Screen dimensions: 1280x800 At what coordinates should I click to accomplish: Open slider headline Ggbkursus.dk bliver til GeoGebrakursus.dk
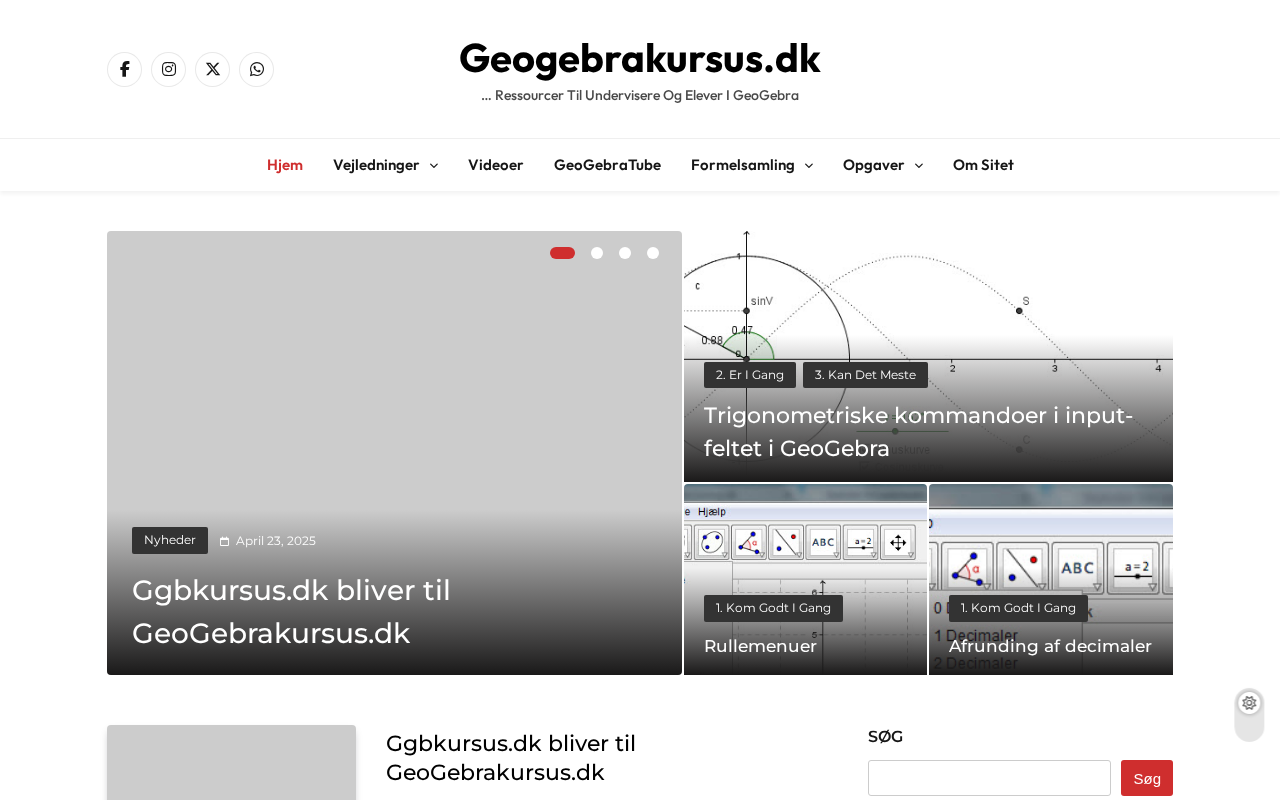(x=291, y=611)
